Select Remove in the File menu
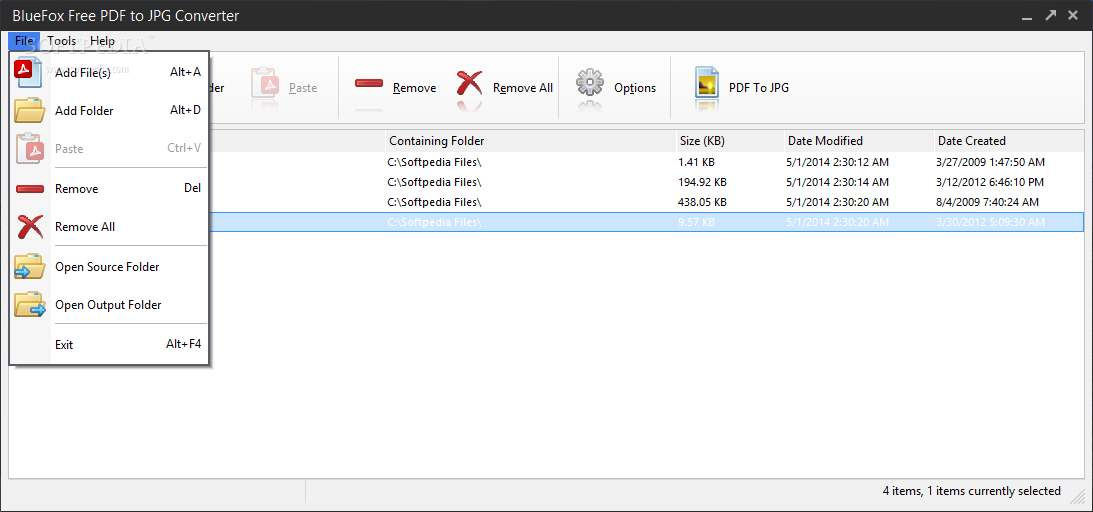The height and width of the screenshot is (512, 1093). coord(109,189)
